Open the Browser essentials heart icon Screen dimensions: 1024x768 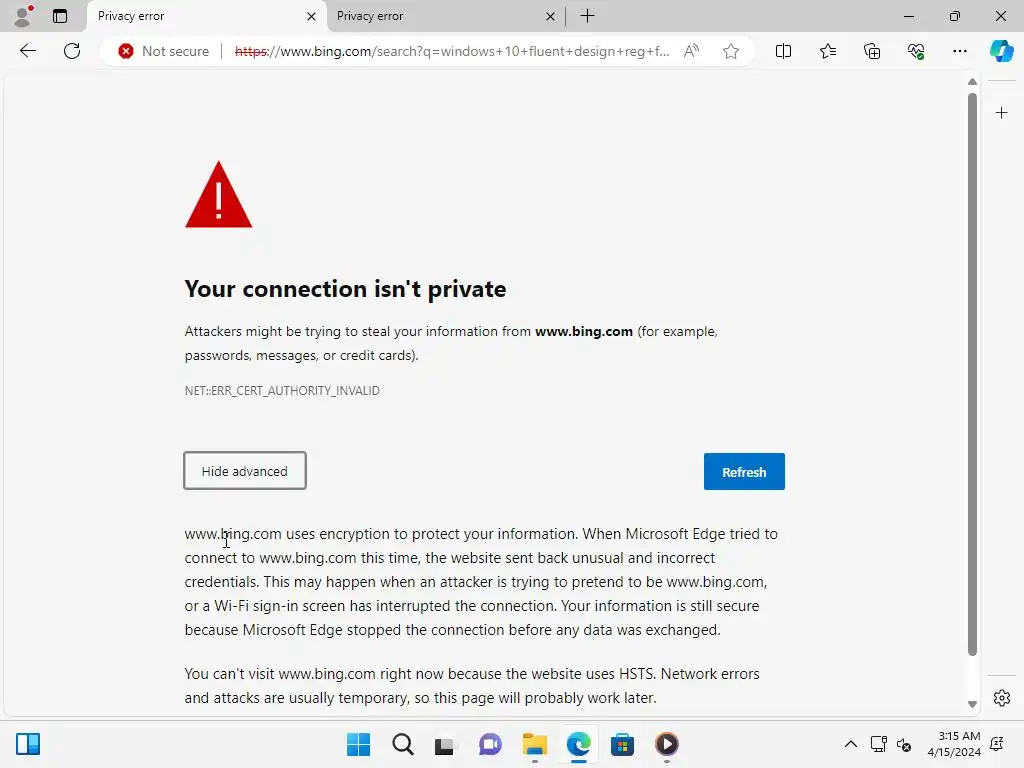916,51
